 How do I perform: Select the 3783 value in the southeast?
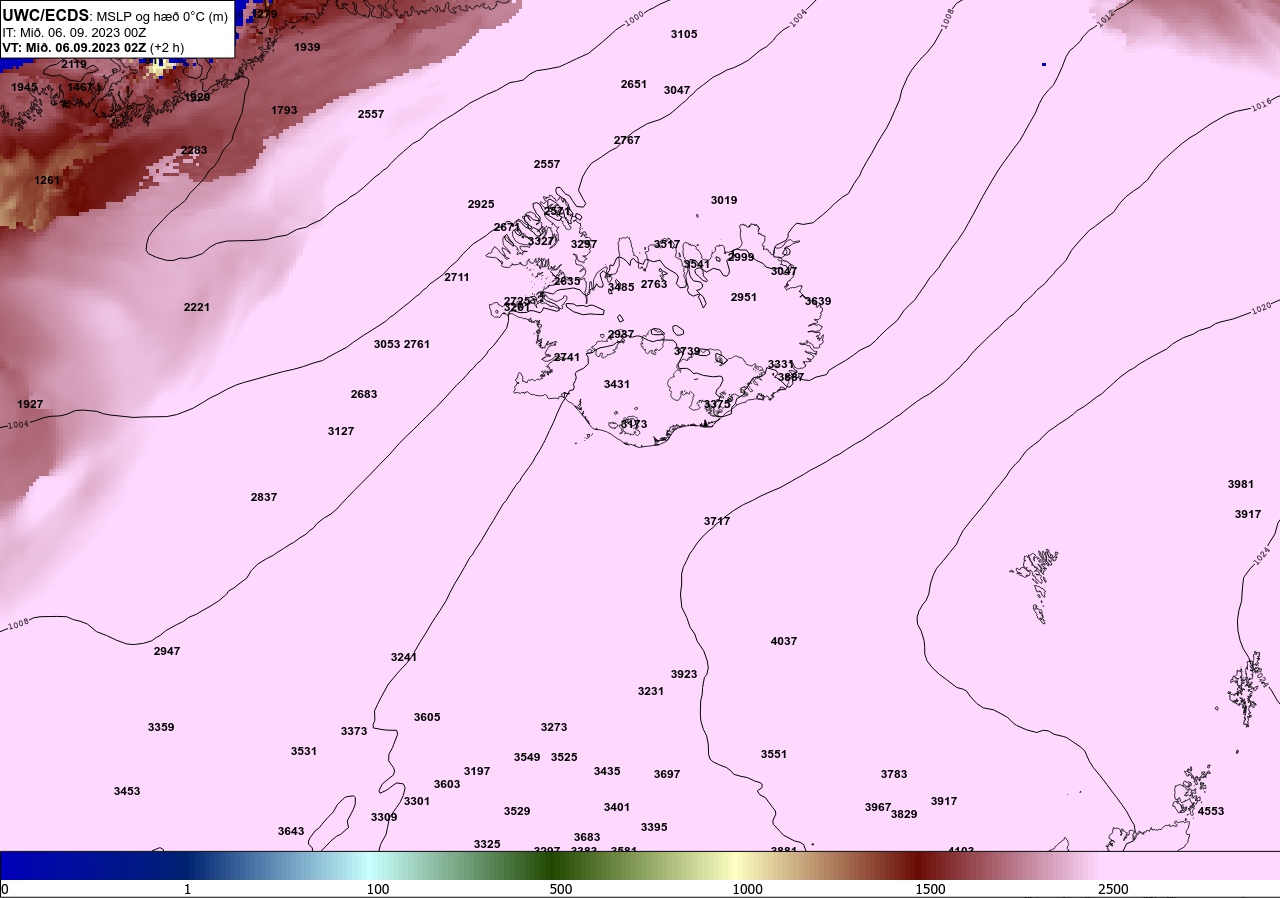pos(894,774)
